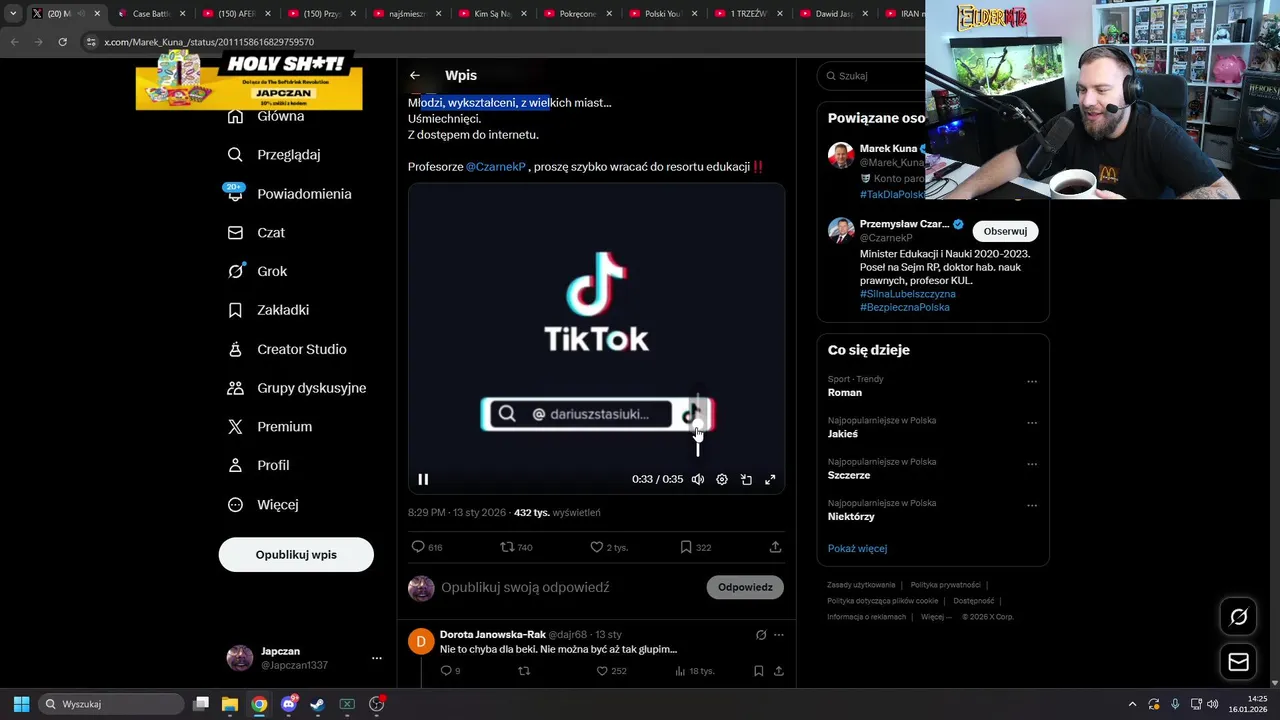Open browser tab list dropdown arrow
Viewport: 1280px width, 720px height.
13,14
